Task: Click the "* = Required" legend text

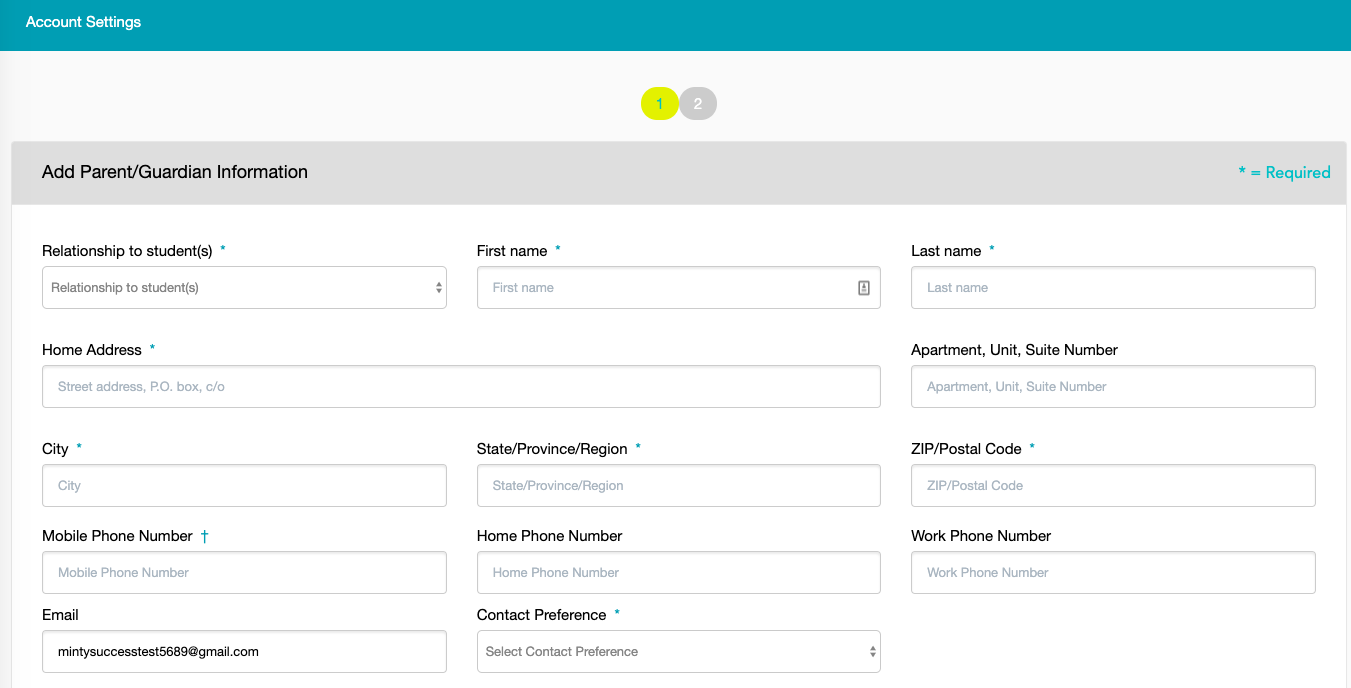Action: 1284,172
